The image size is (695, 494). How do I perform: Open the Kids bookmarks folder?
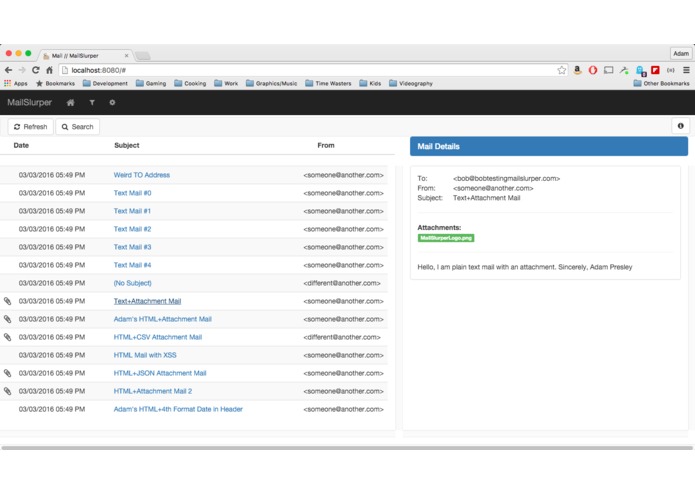click(x=370, y=83)
